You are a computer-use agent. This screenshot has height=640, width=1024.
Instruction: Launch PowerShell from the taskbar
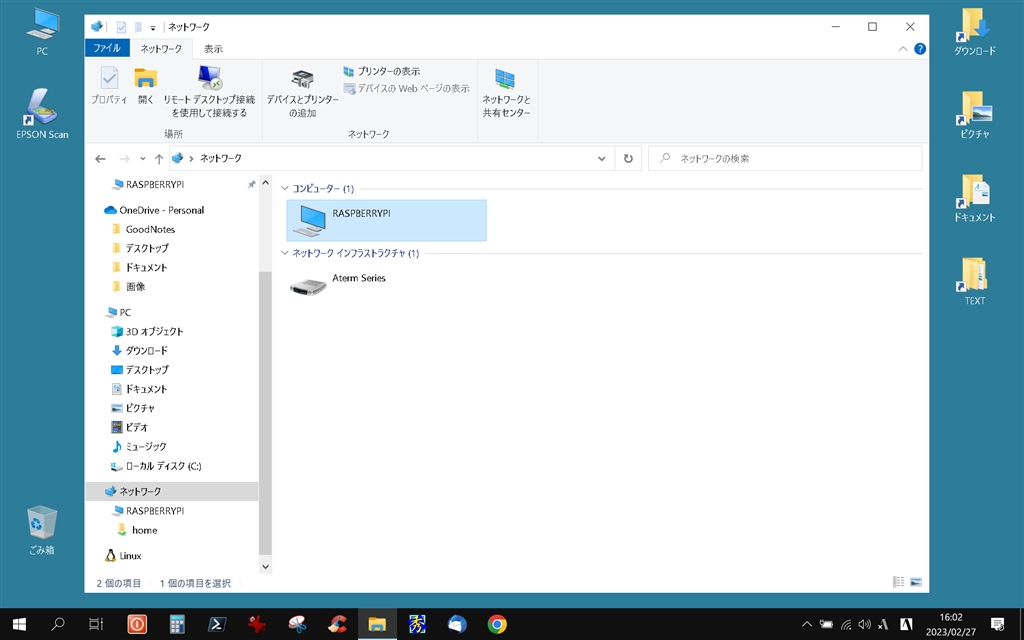[x=217, y=624]
